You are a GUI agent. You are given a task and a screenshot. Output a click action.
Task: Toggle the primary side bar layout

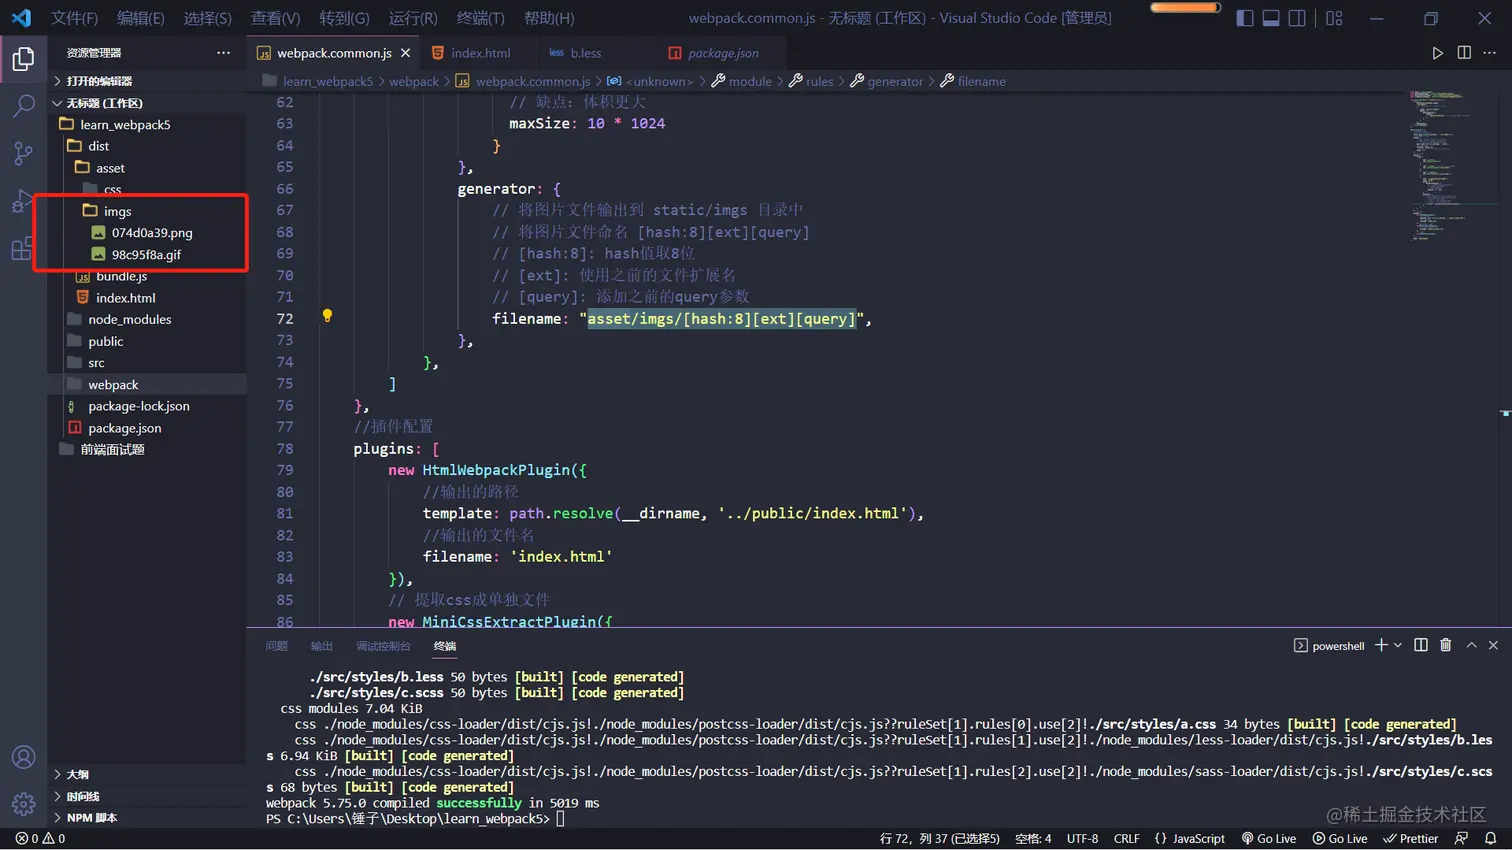click(1245, 18)
